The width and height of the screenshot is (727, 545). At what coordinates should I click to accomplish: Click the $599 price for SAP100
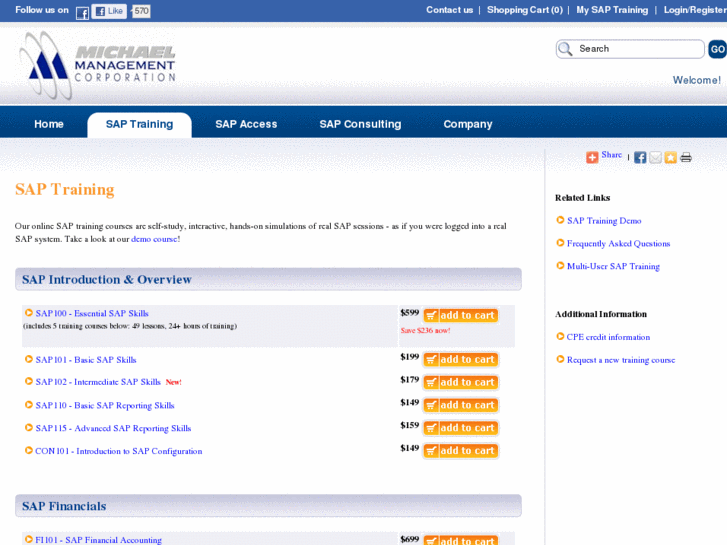(409, 313)
